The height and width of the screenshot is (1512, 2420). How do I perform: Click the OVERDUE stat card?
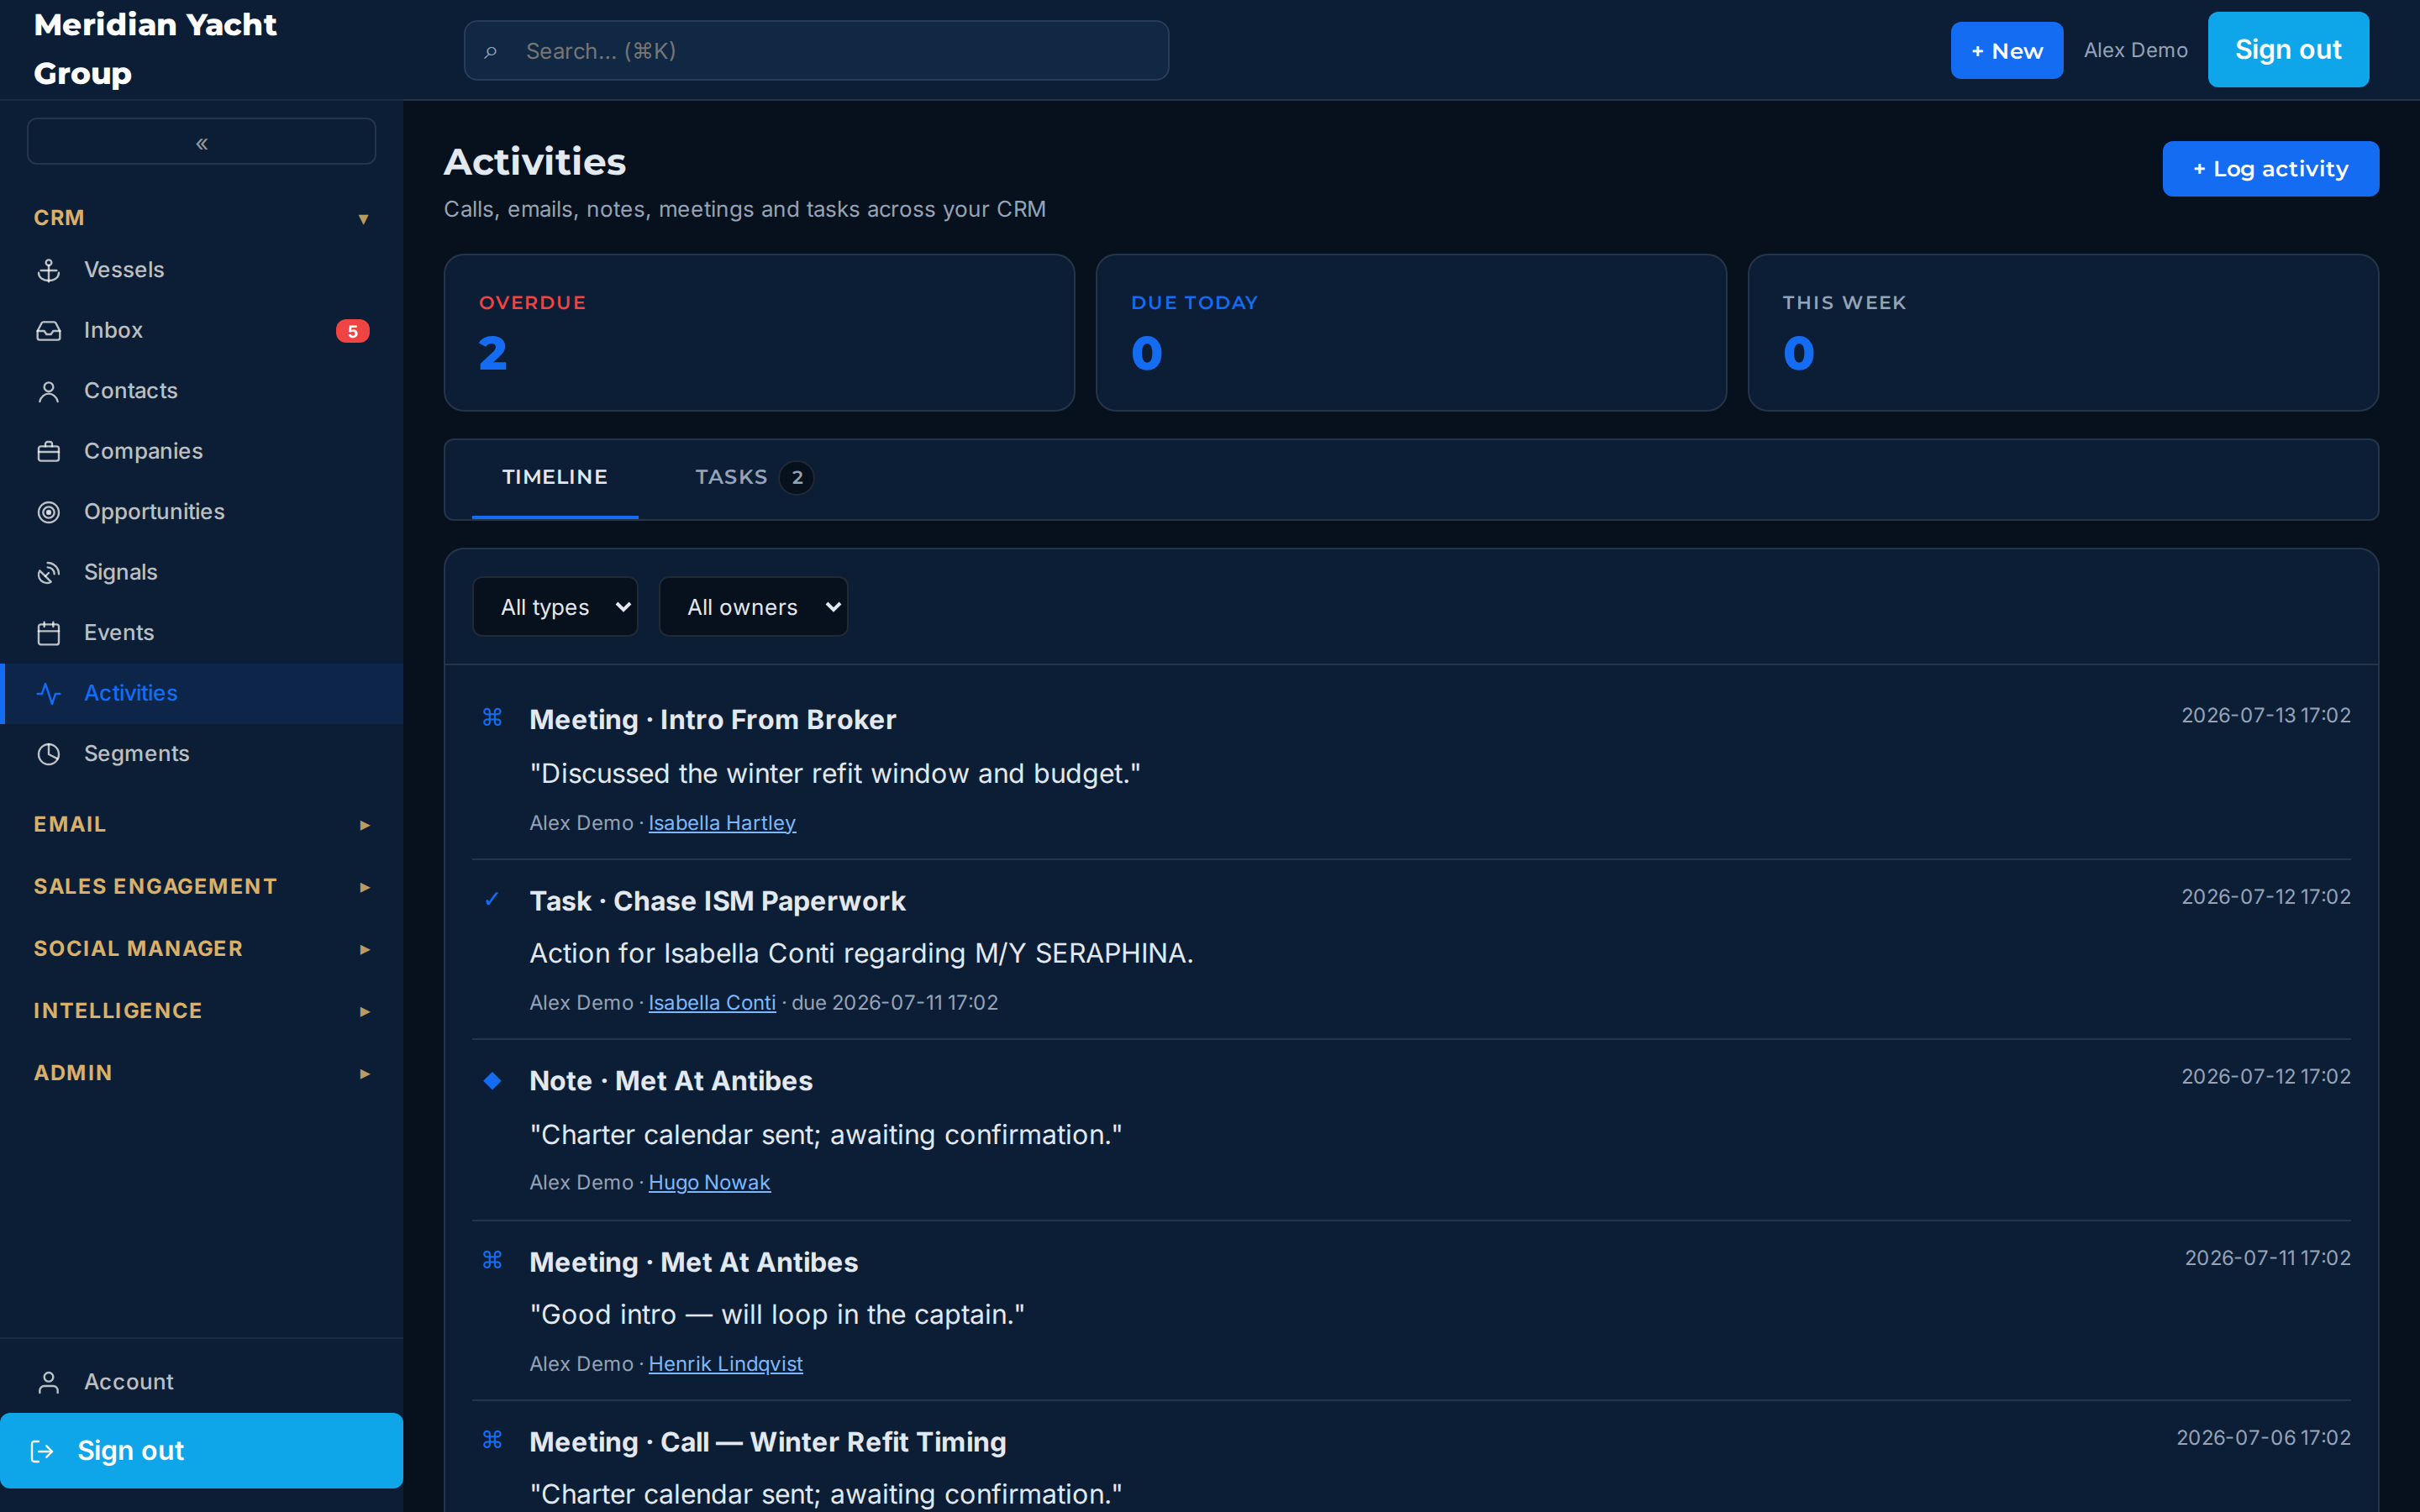(759, 332)
